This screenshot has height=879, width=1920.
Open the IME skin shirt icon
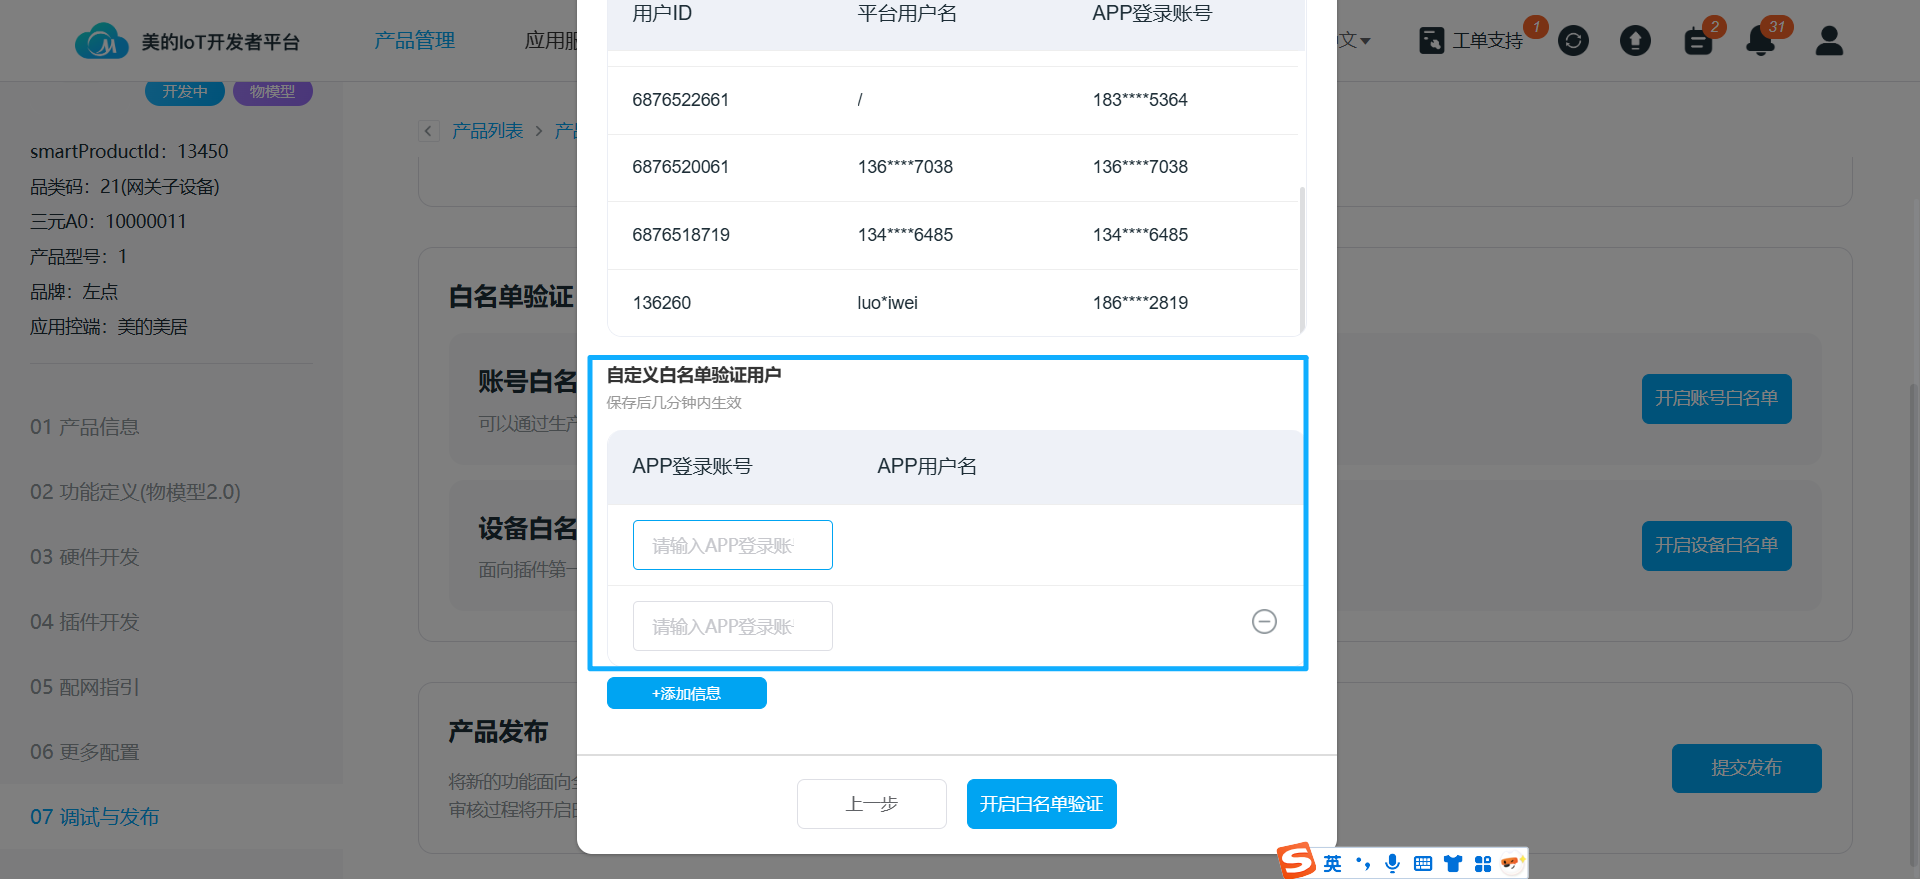click(1453, 863)
